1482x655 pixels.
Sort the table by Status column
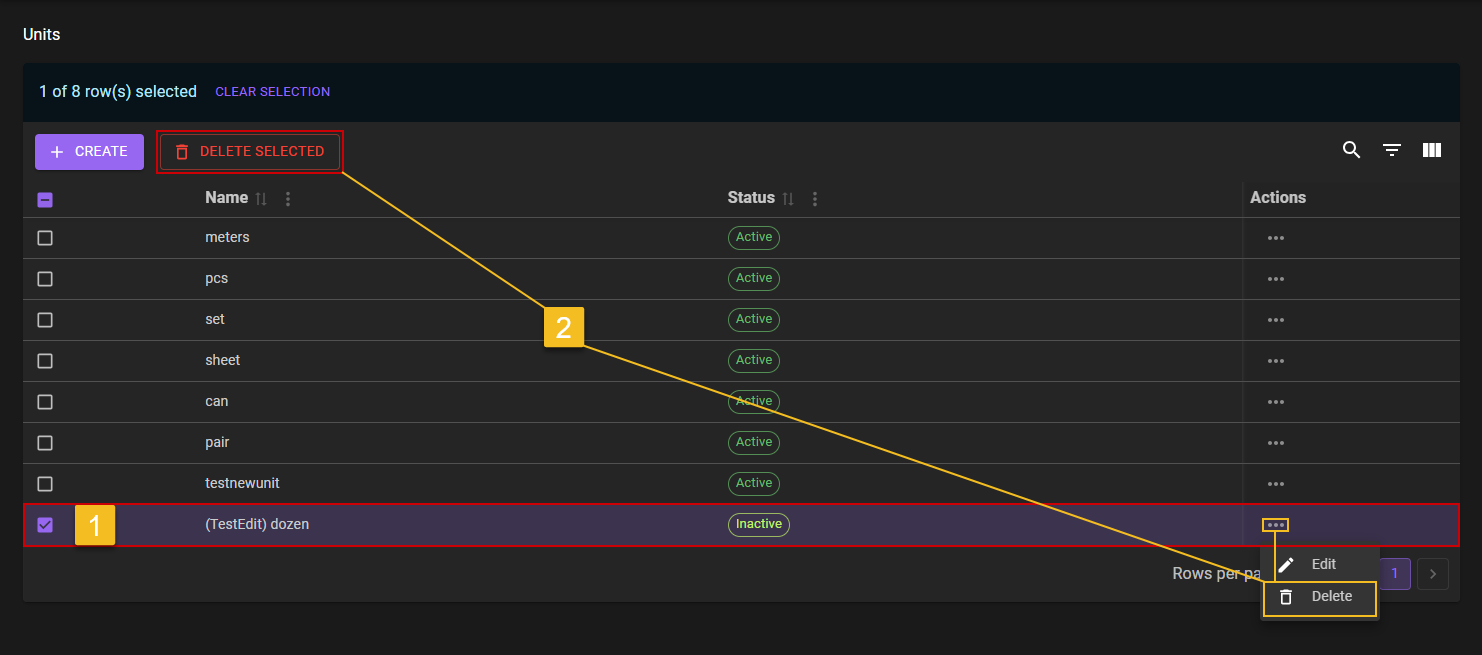[x=787, y=199]
